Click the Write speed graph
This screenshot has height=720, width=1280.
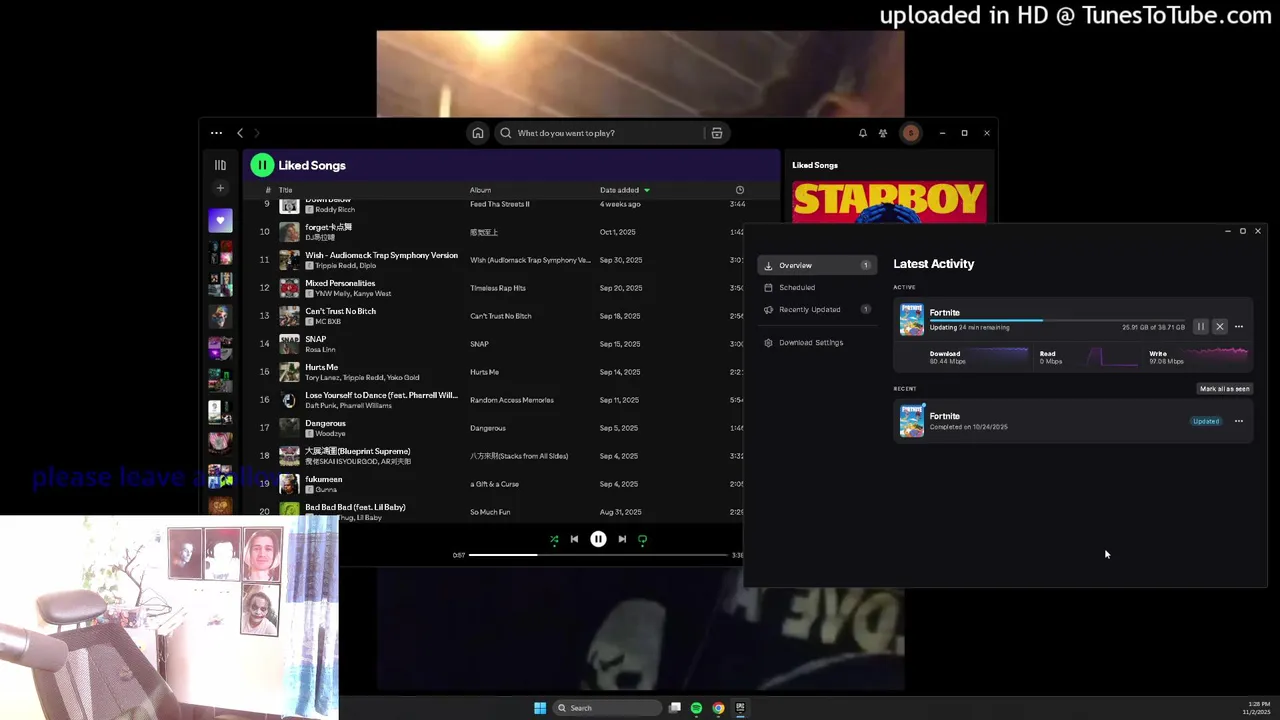coord(1218,356)
